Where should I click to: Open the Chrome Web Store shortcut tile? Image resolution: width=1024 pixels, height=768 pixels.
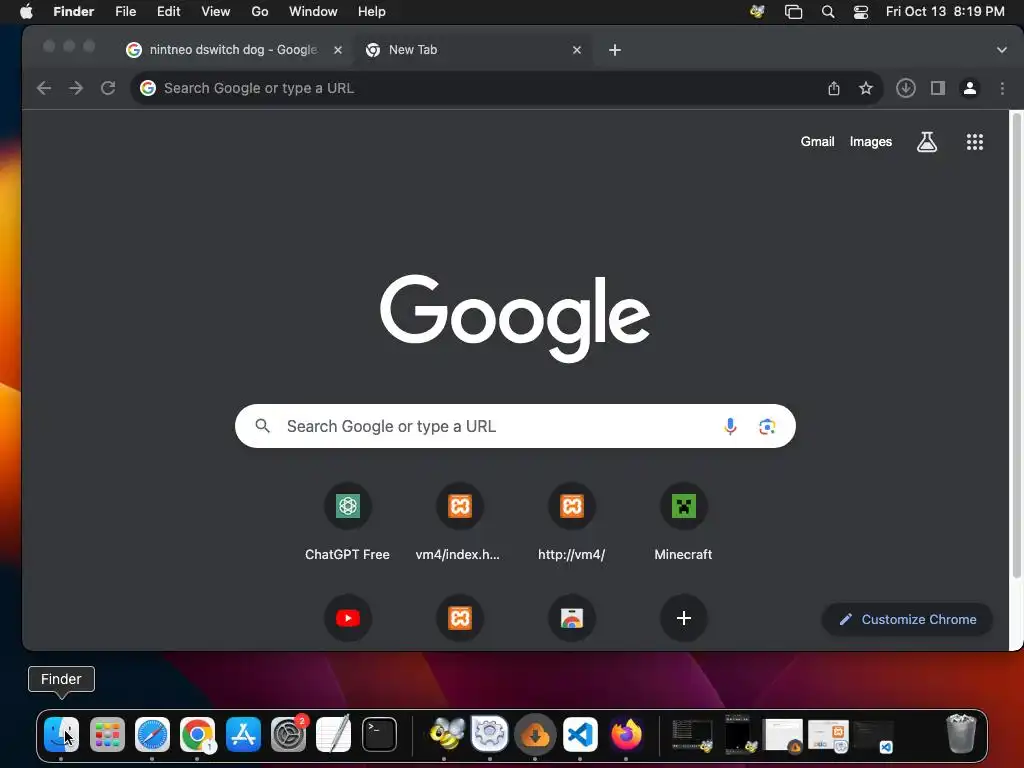coord(571,618)
